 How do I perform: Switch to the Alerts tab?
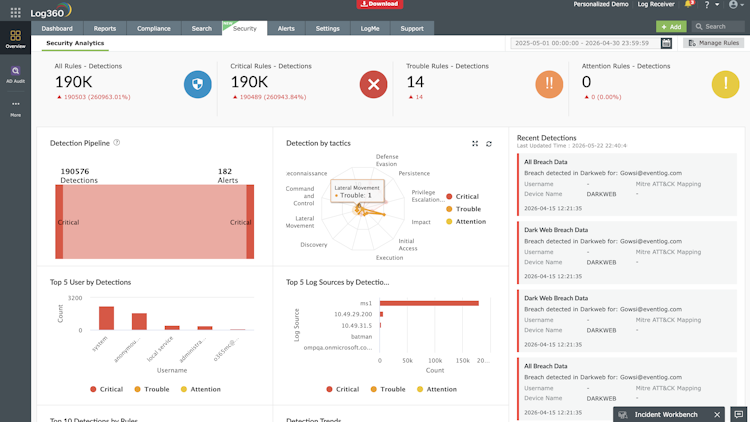(x=286, y=28)
